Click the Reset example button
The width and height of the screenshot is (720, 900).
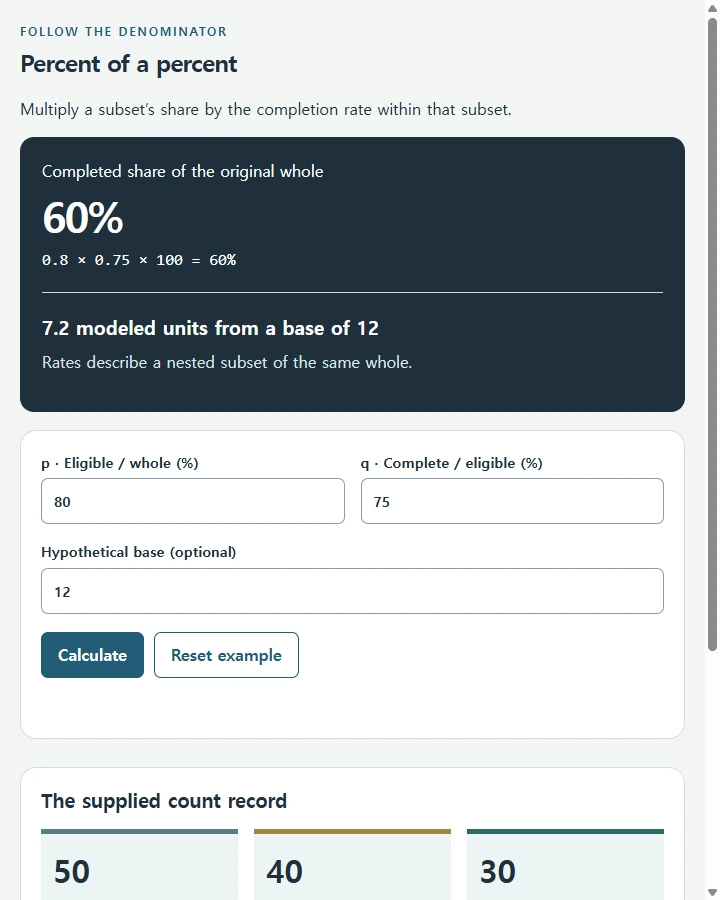[226, 655]
